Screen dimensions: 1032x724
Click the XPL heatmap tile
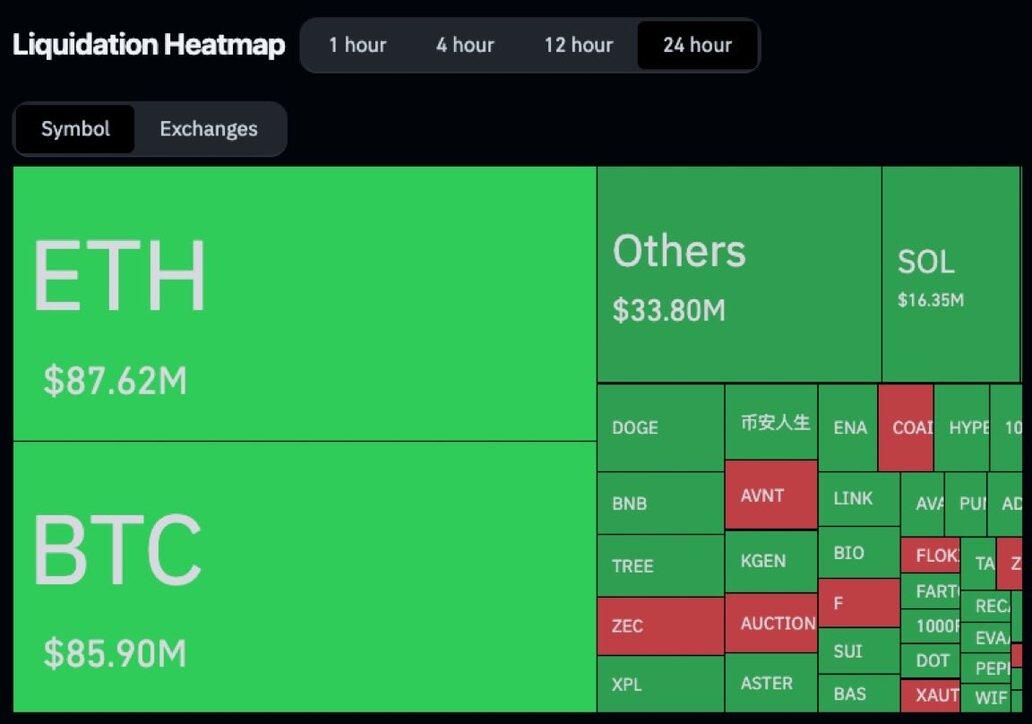click(x=660, y=685)
